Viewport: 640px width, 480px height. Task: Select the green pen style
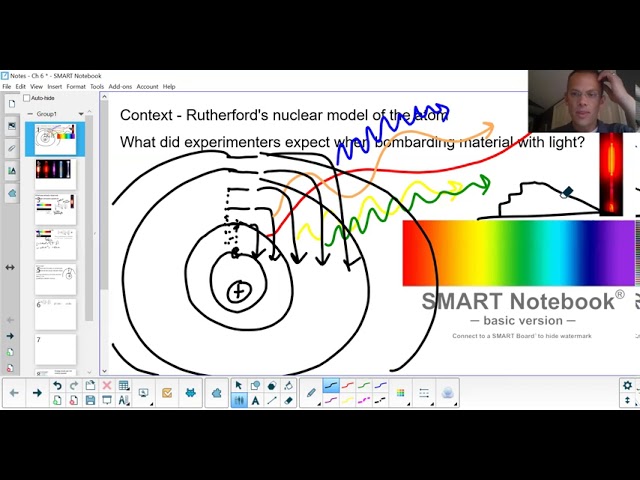tap(364, 385)
